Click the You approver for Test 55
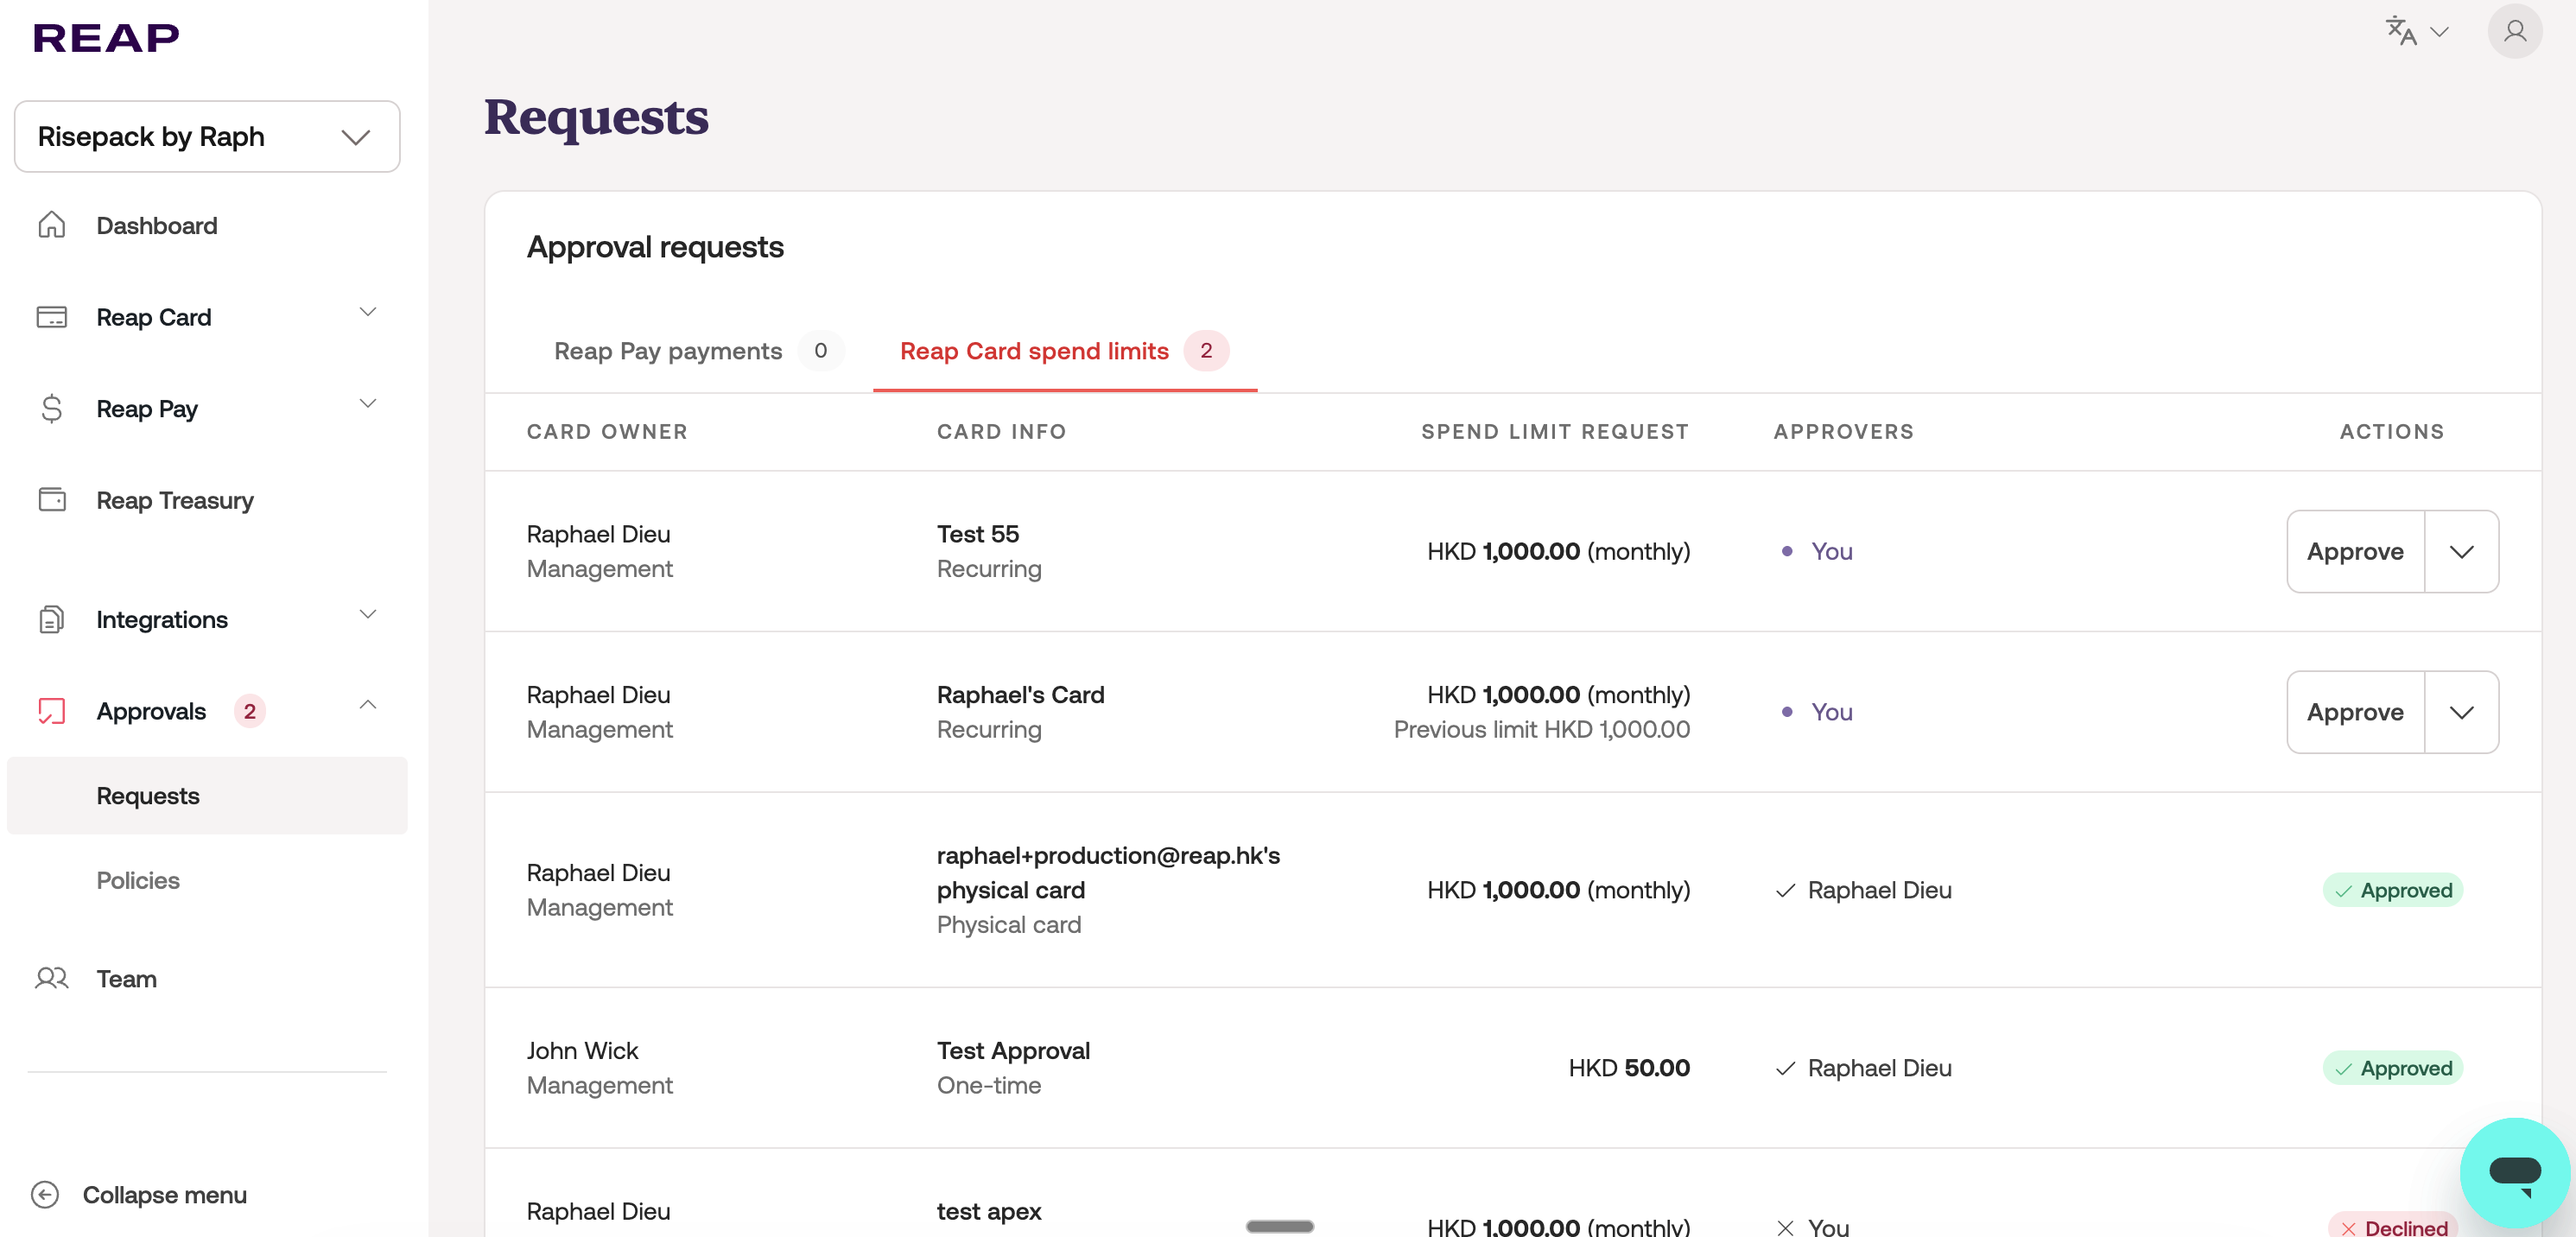2576x1237 pixels. [1831, 552]
